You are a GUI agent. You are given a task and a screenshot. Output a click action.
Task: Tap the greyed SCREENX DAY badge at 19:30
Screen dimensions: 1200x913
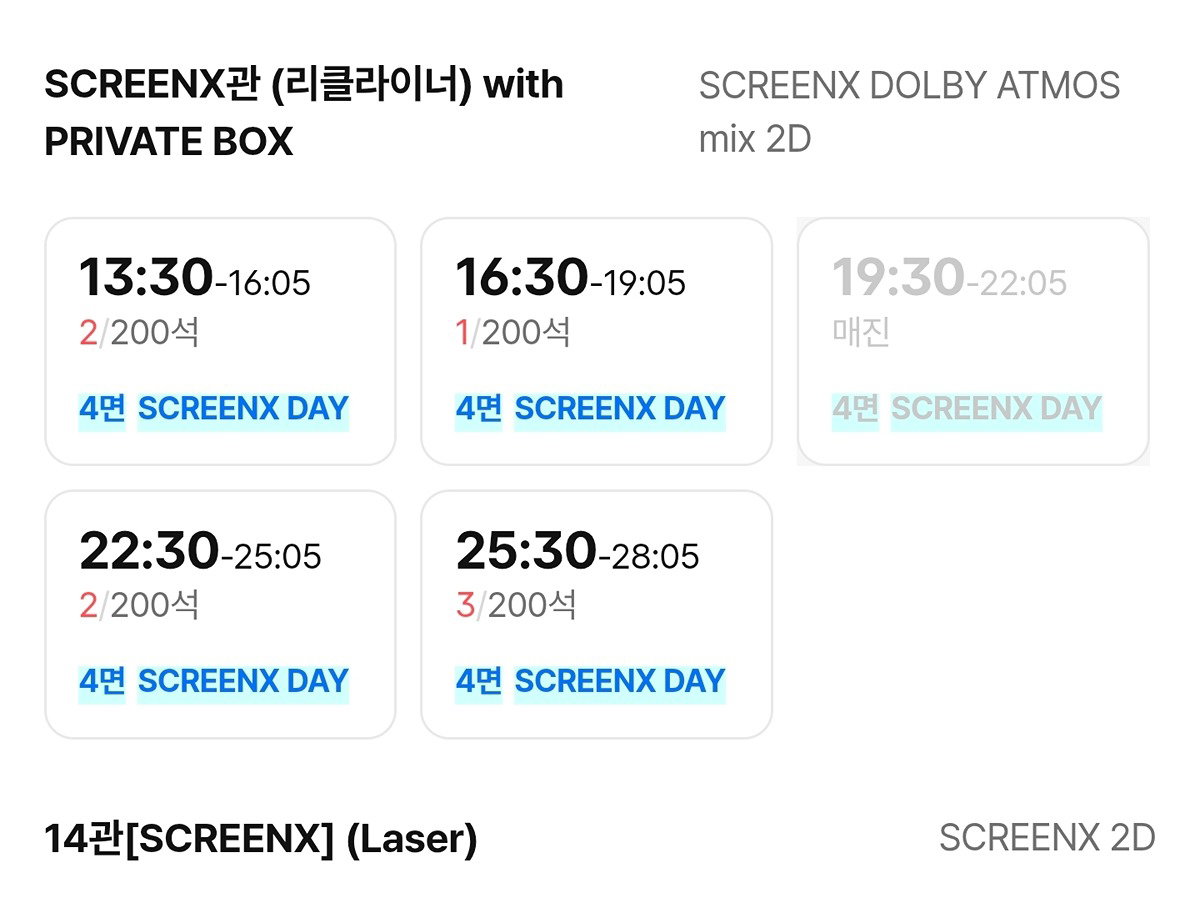point(996,409)
